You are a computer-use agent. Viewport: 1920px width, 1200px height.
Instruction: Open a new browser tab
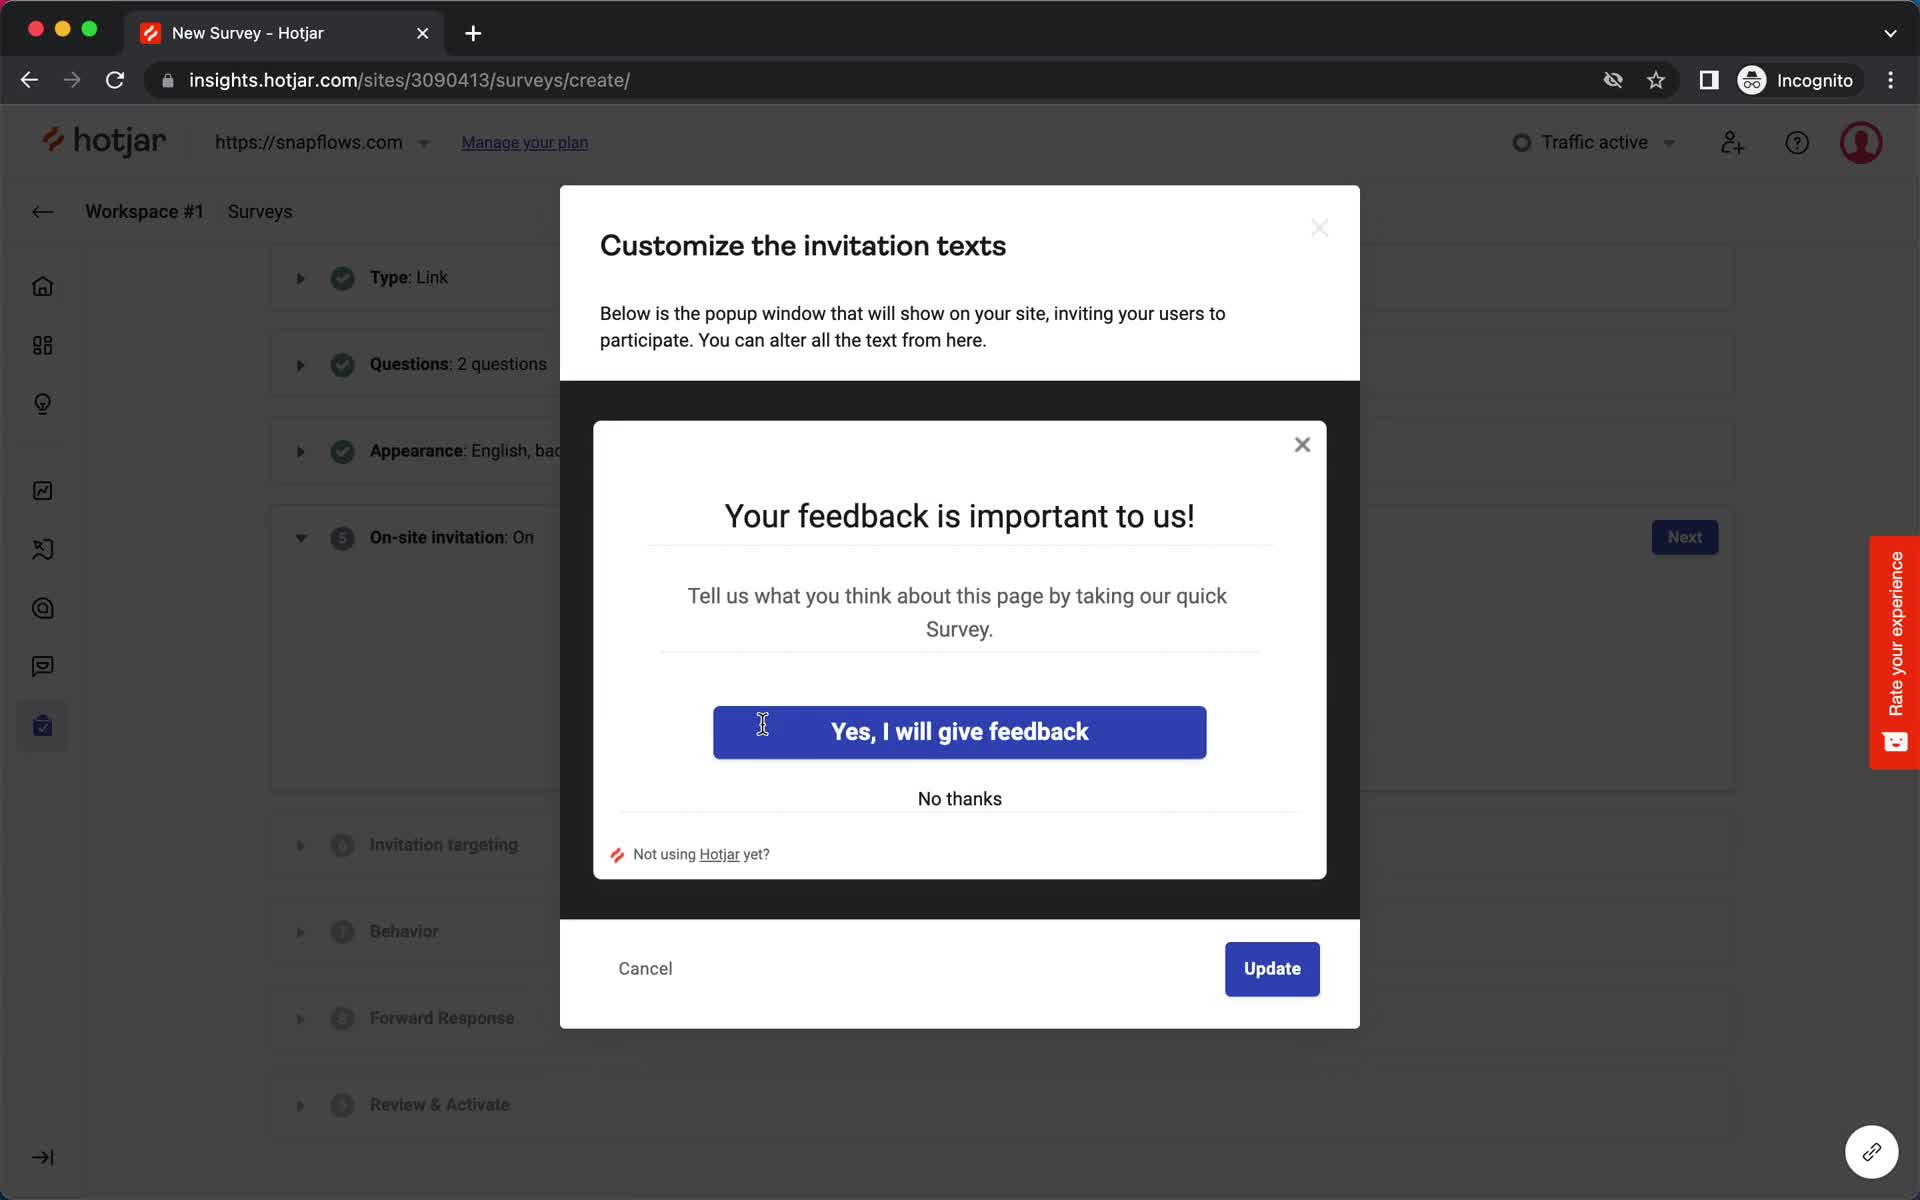click(x=473, y=33)
